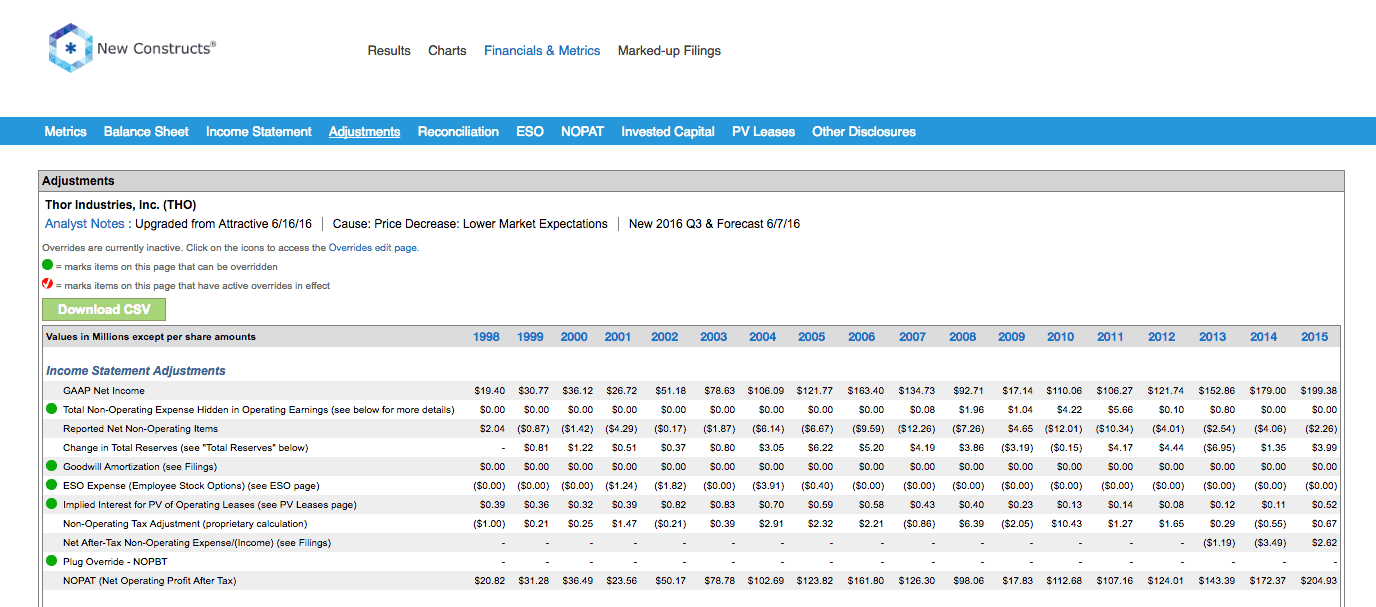Select the 2009 year column header

[x=1012, y=337]
